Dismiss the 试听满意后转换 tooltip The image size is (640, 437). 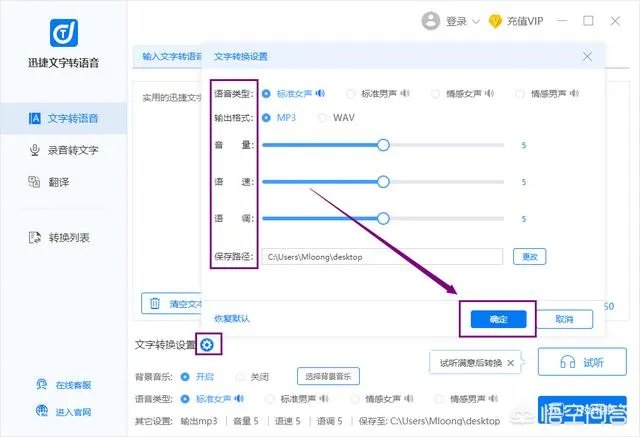coord(510,363)
